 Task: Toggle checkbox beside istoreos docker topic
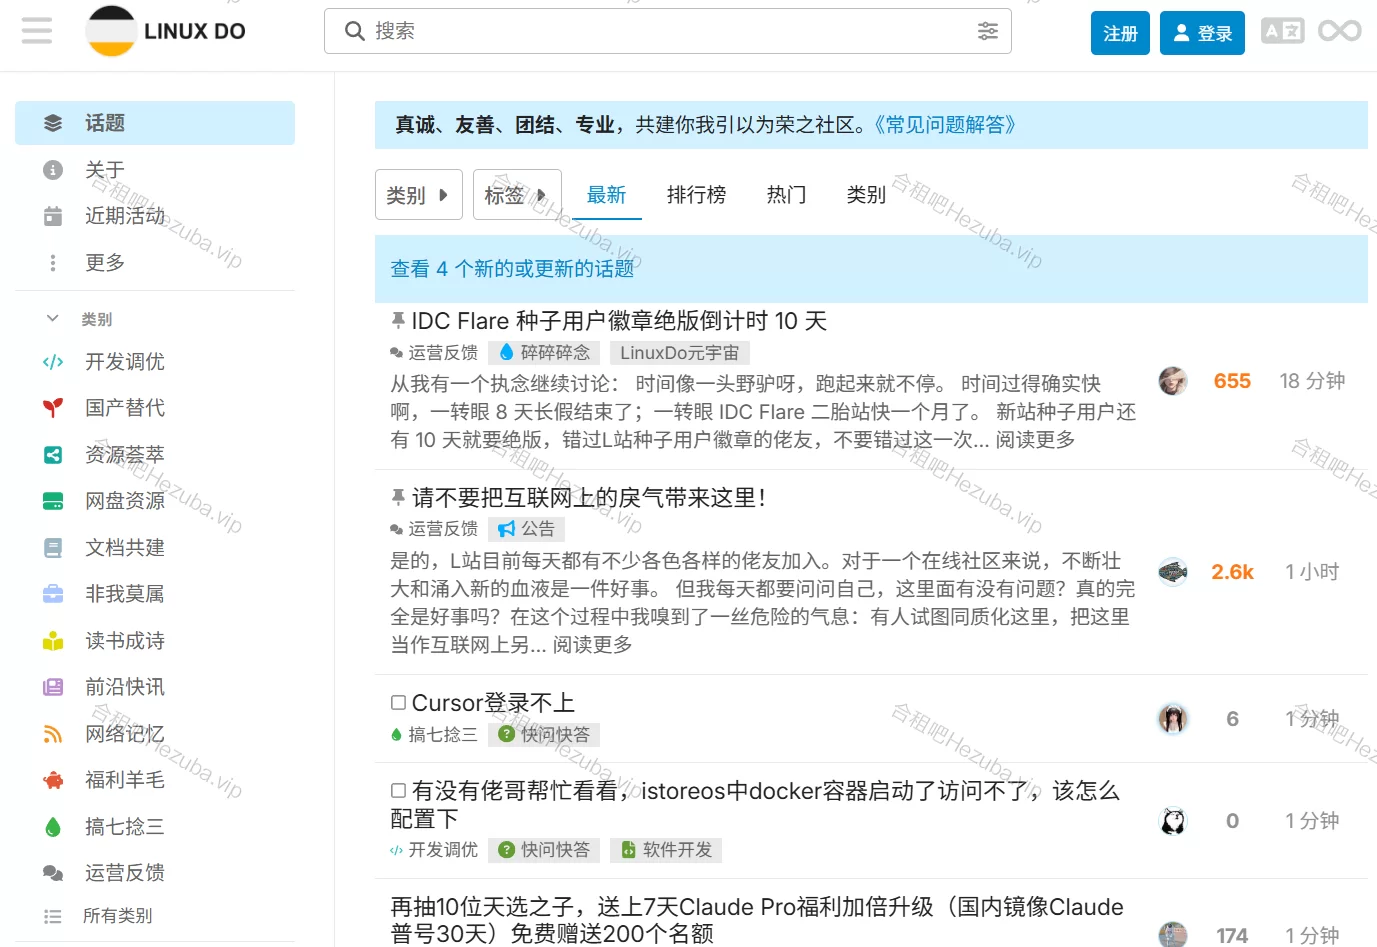(398, 791)
